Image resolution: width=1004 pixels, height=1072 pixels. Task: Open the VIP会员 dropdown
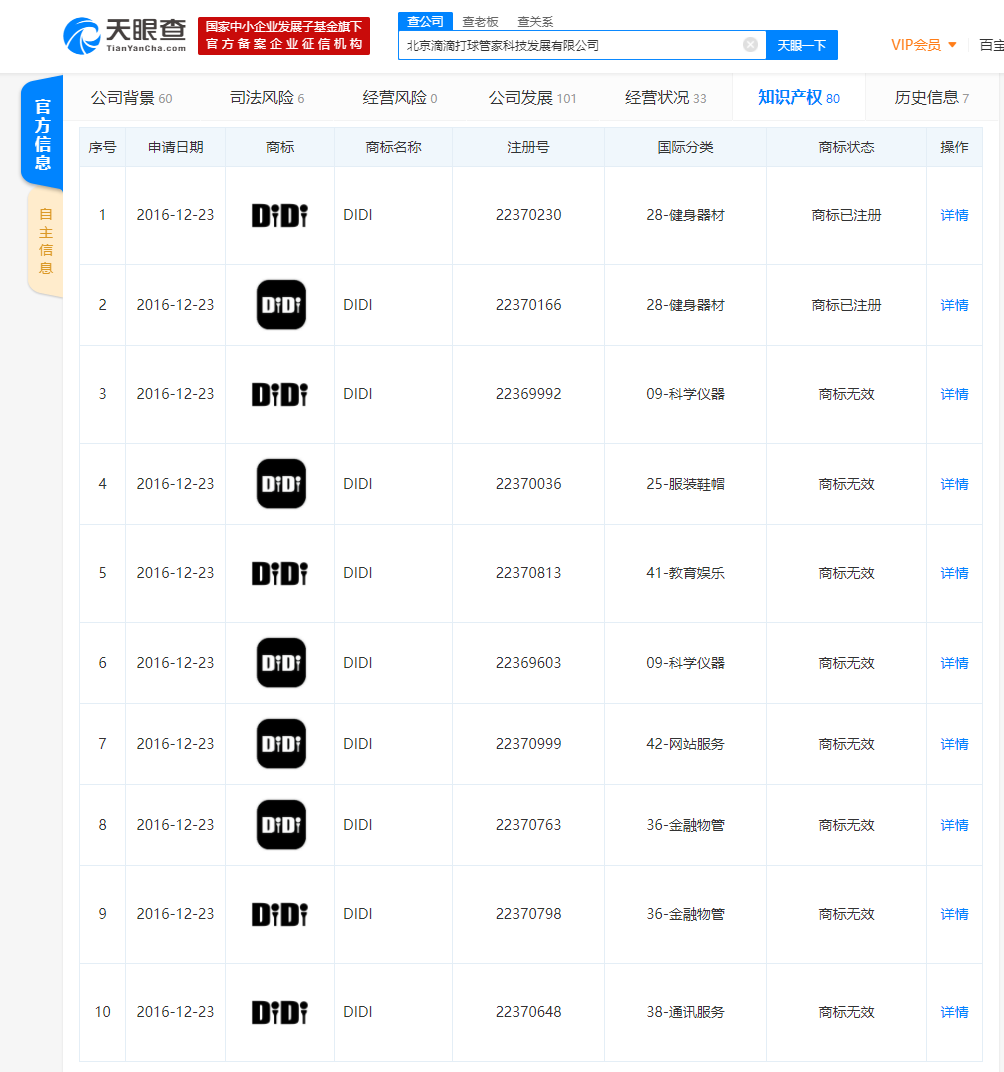click(923, 45)
